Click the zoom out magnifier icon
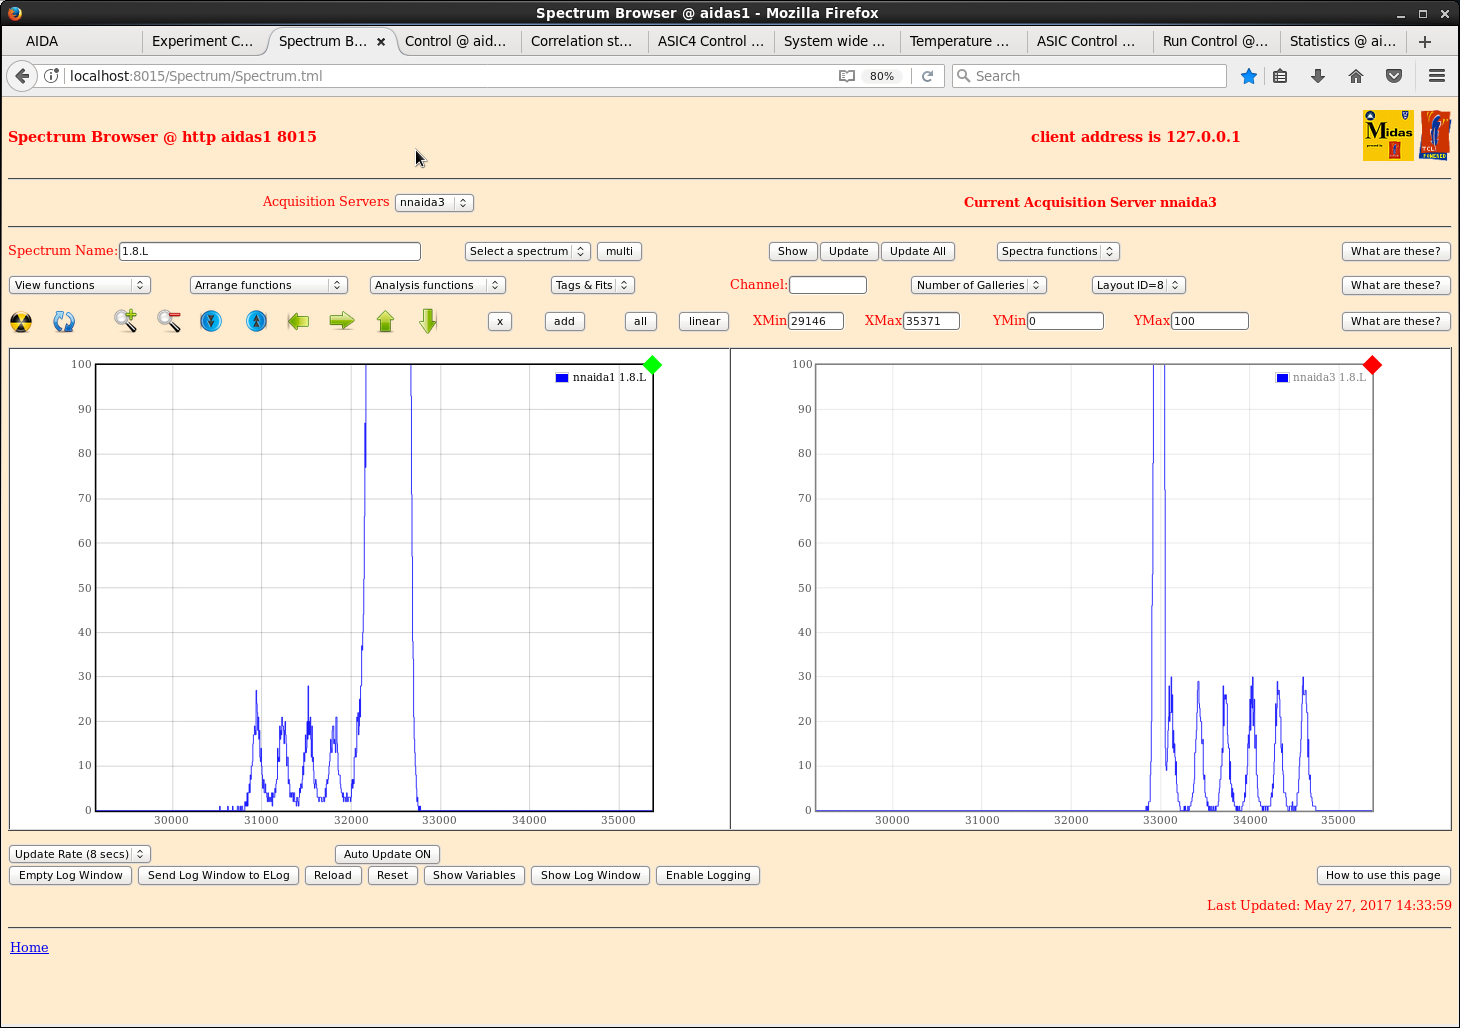 point(169,321)
